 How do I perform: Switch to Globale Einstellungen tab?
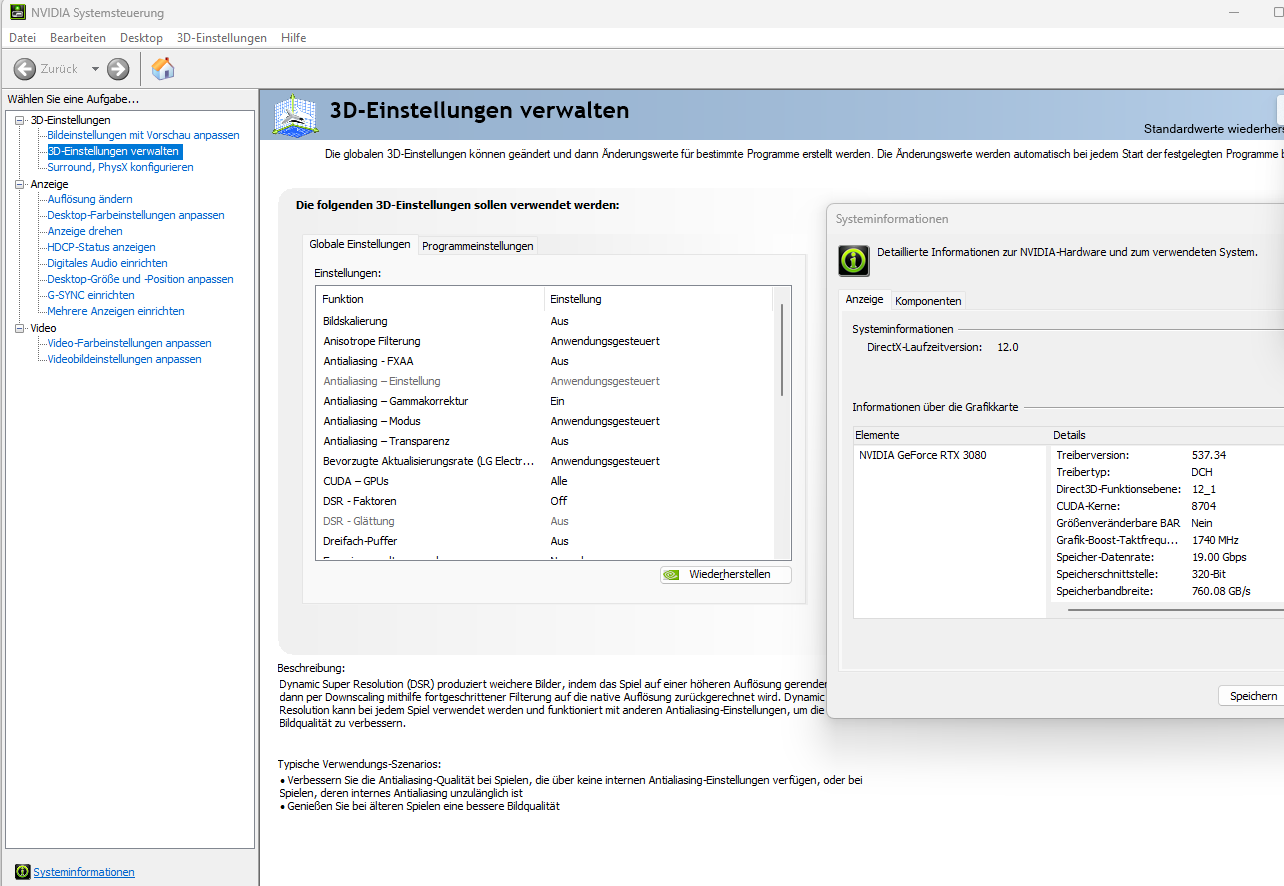tap(360, 244)
